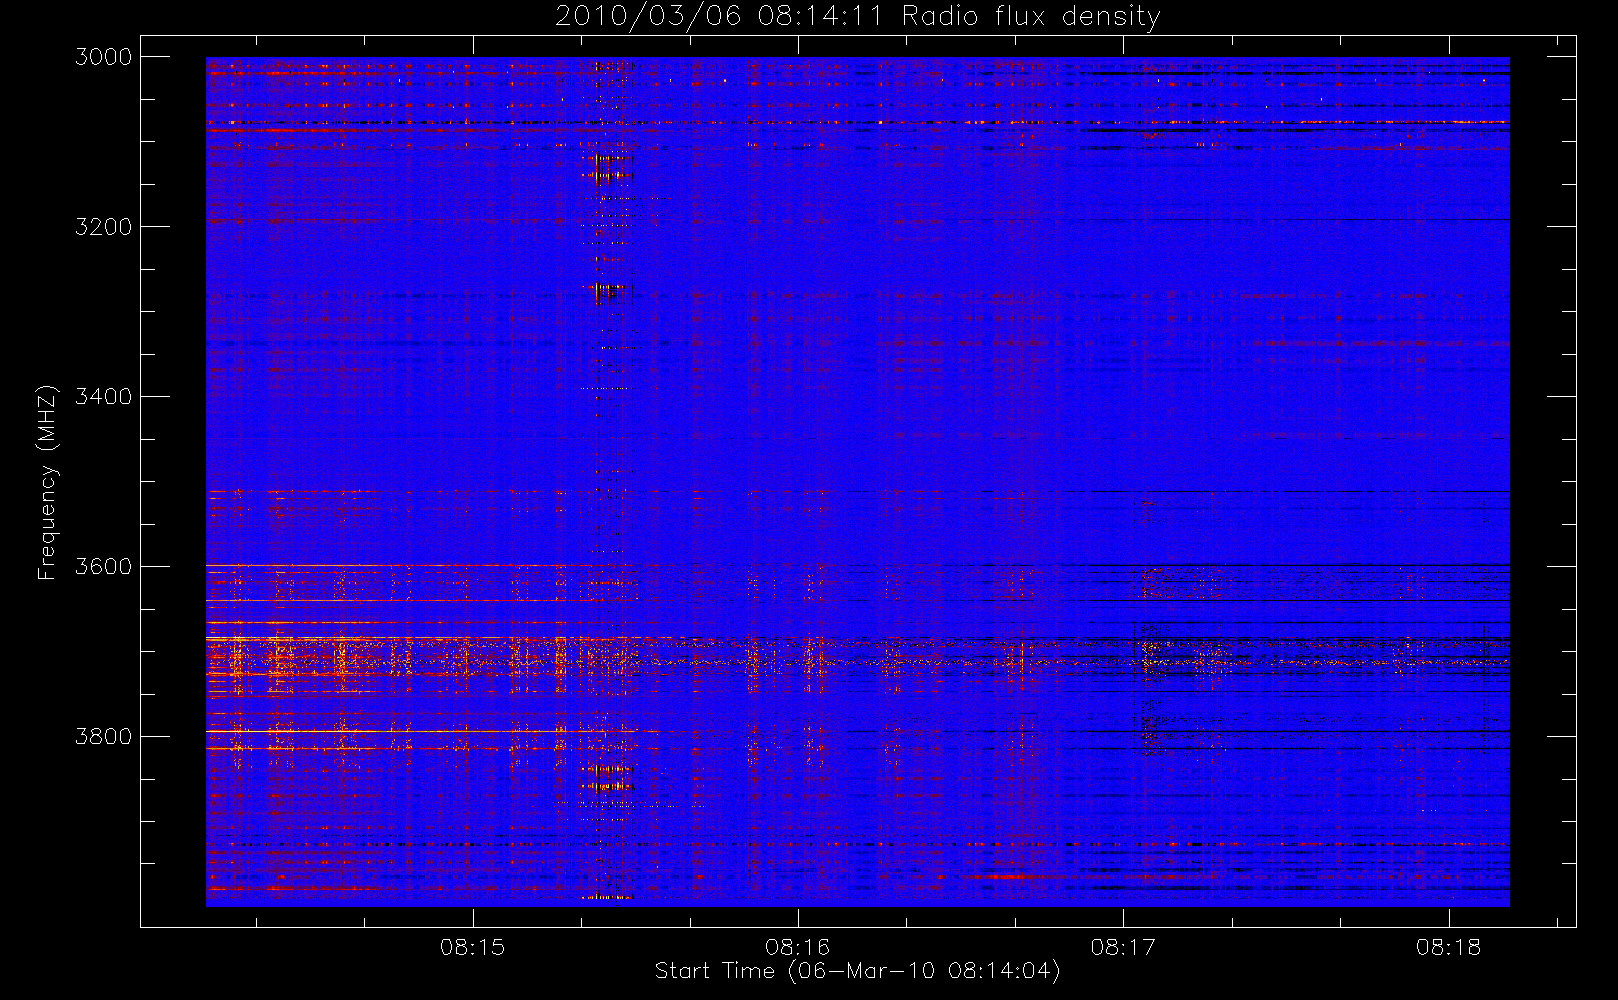Click the 'Start Time (06-Mar-10 08:14:04)' axis label

tap(857, 971)
